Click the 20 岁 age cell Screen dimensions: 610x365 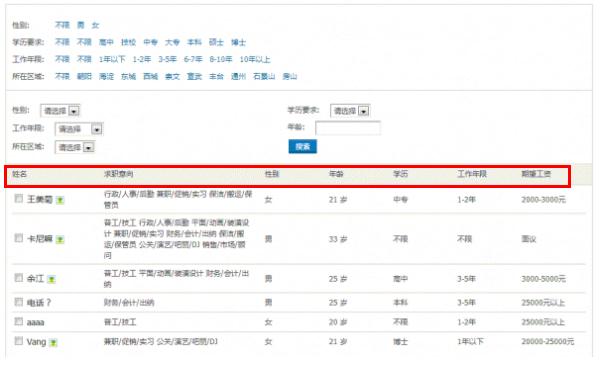tap(338, 322)
